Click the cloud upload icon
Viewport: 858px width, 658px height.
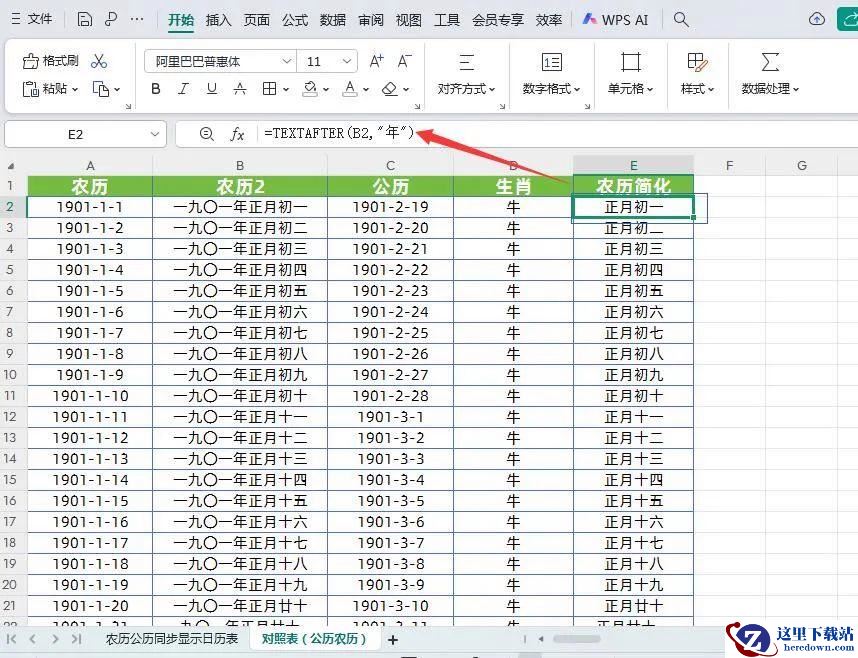(x=816, y=19)
